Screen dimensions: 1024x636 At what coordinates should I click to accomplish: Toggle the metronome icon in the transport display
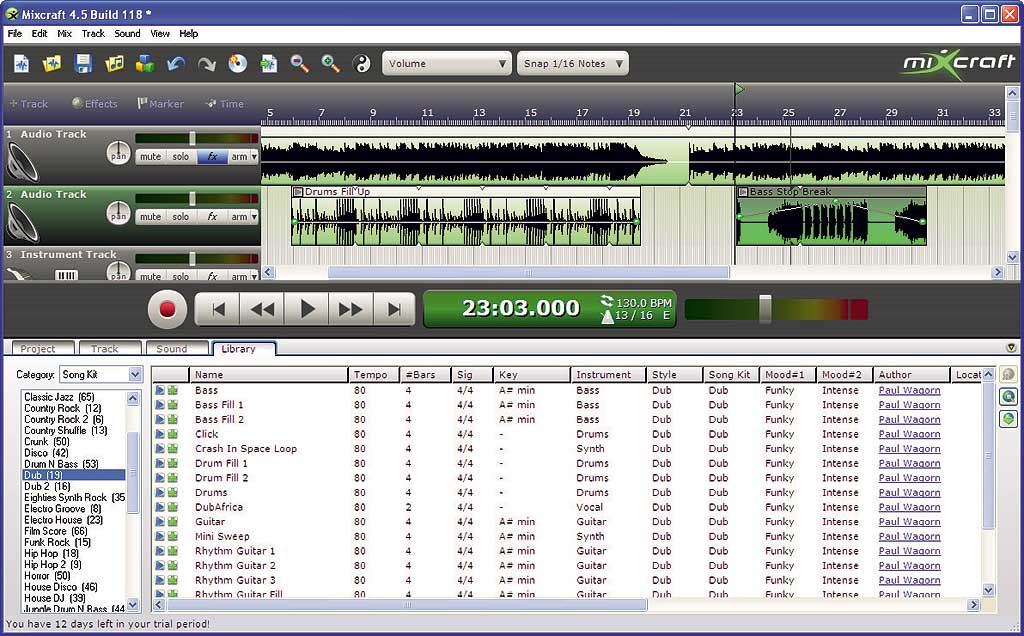(607, 317)
